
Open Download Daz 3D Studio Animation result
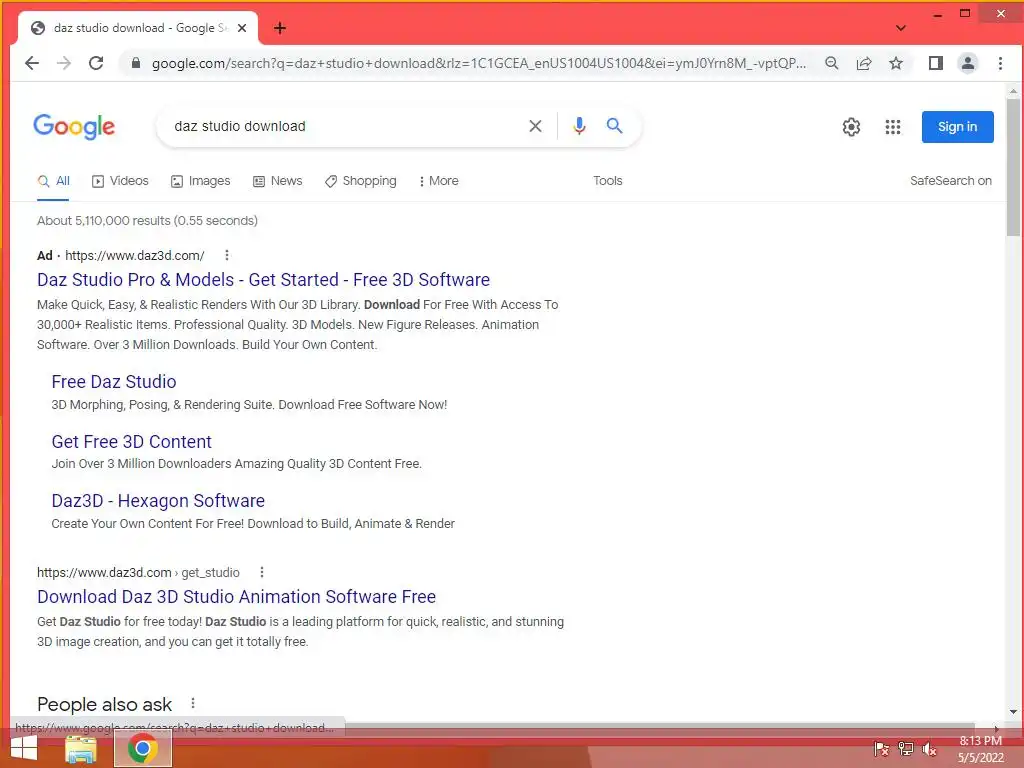(x=236, y=597)
